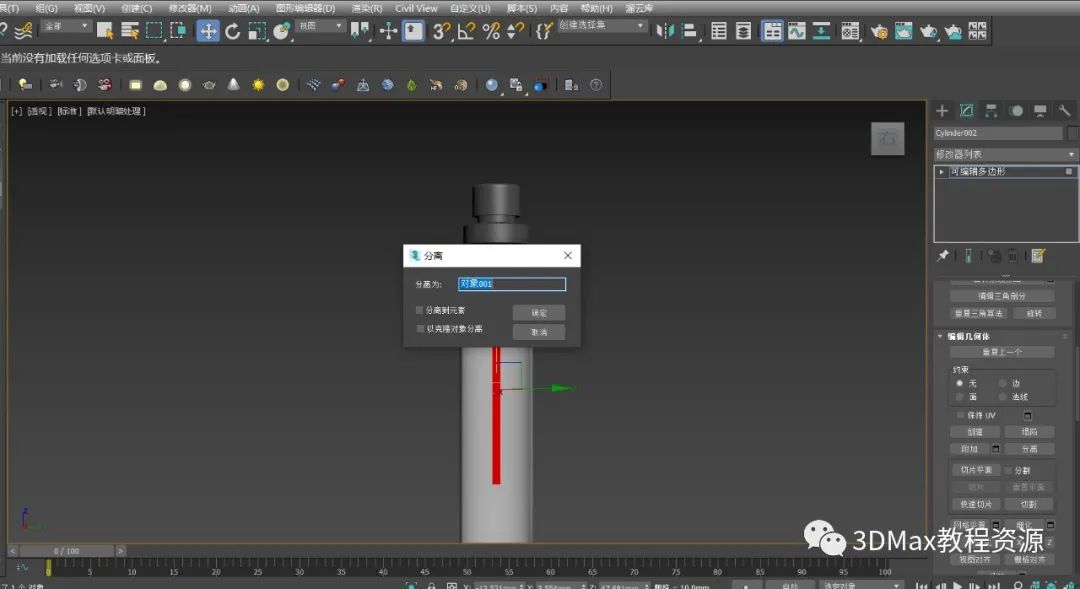The width and height of the screenshot is (1080, 589).
Task: Switch to the Modify panel tab icon
Action: tap(967, 110)
